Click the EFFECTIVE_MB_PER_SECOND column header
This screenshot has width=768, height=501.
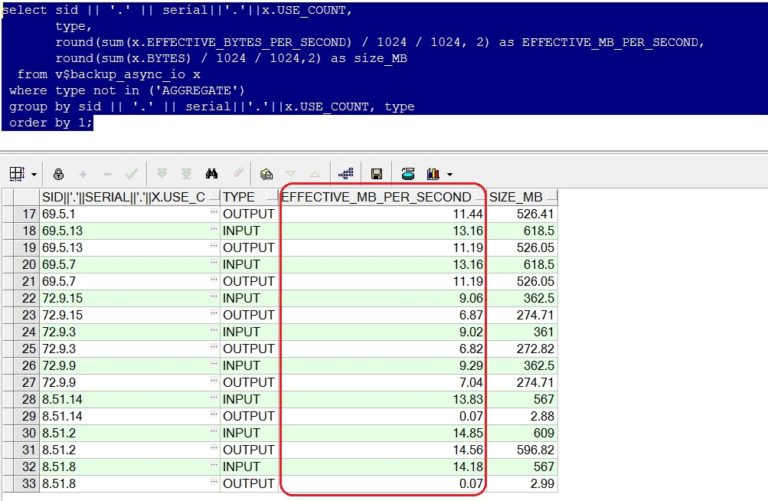tap(383, 197)
